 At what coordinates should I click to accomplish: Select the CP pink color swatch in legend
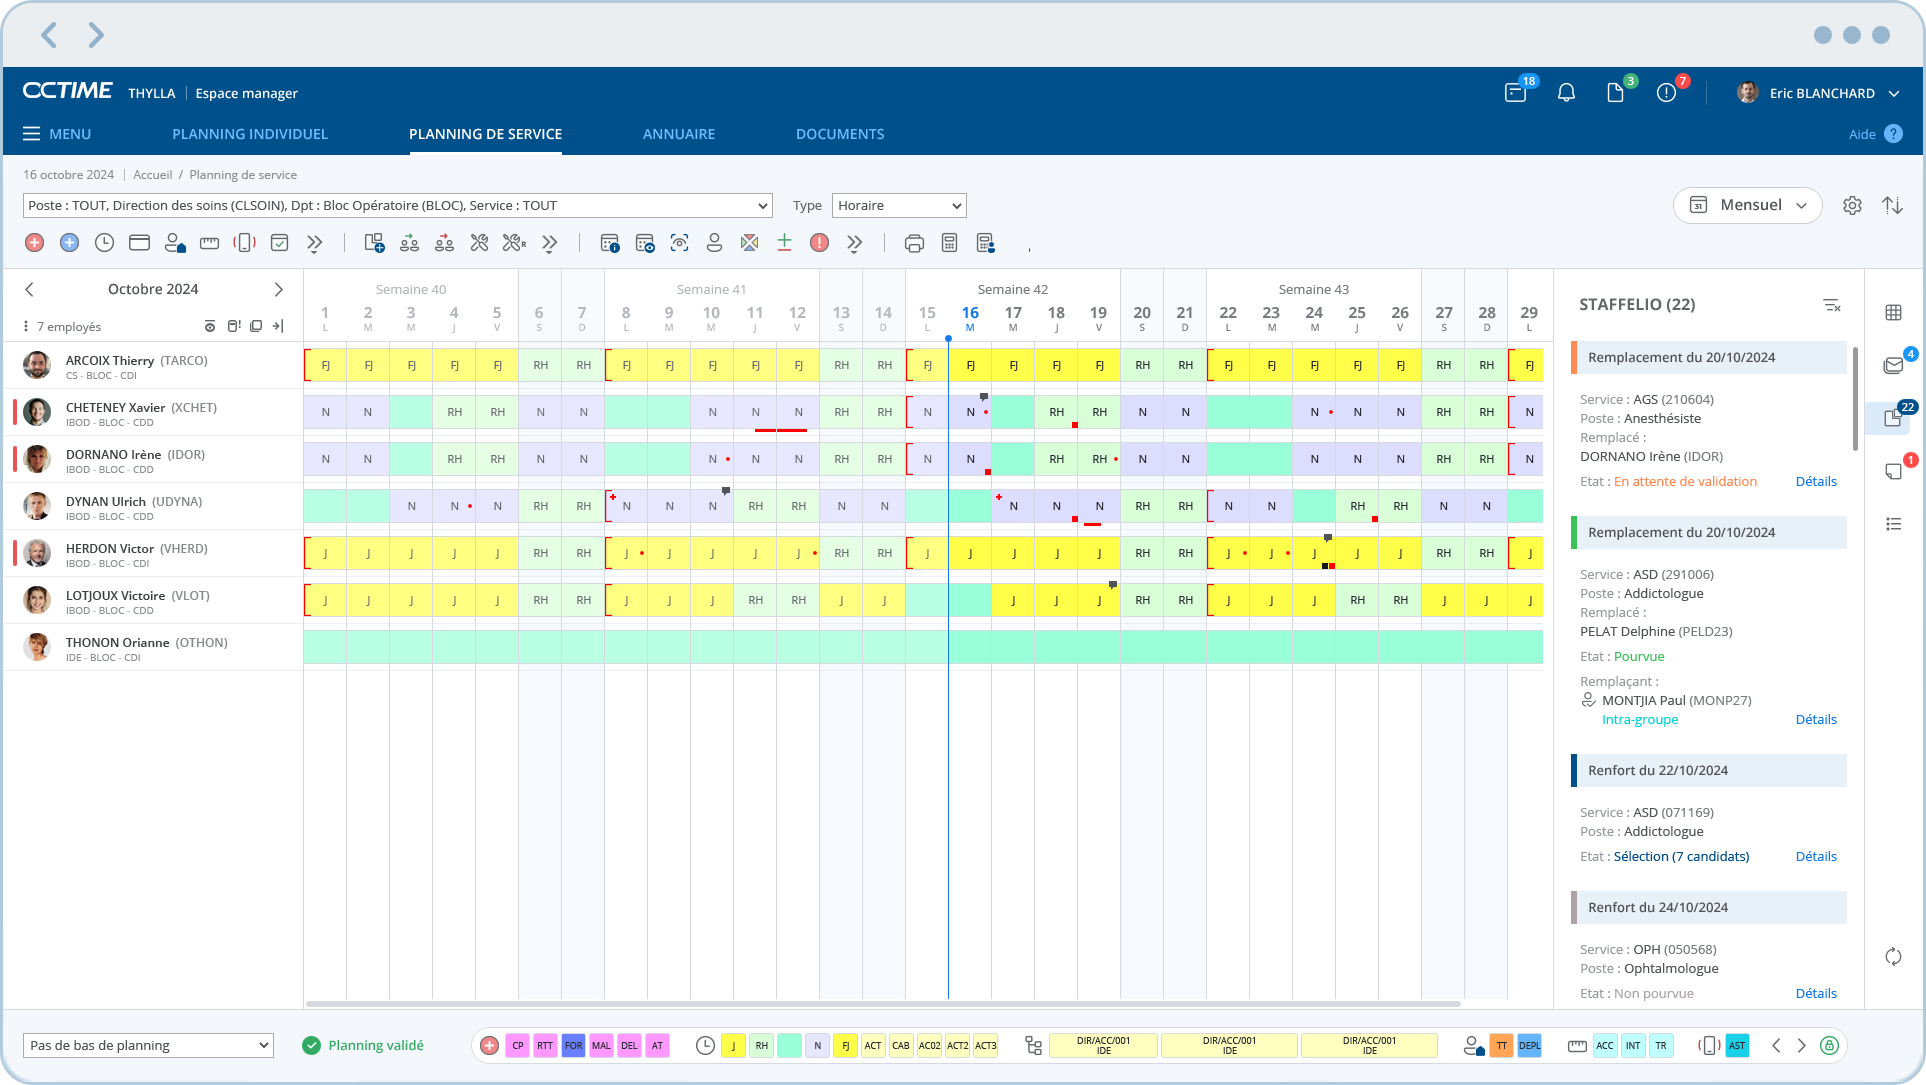click(517, 1045)
